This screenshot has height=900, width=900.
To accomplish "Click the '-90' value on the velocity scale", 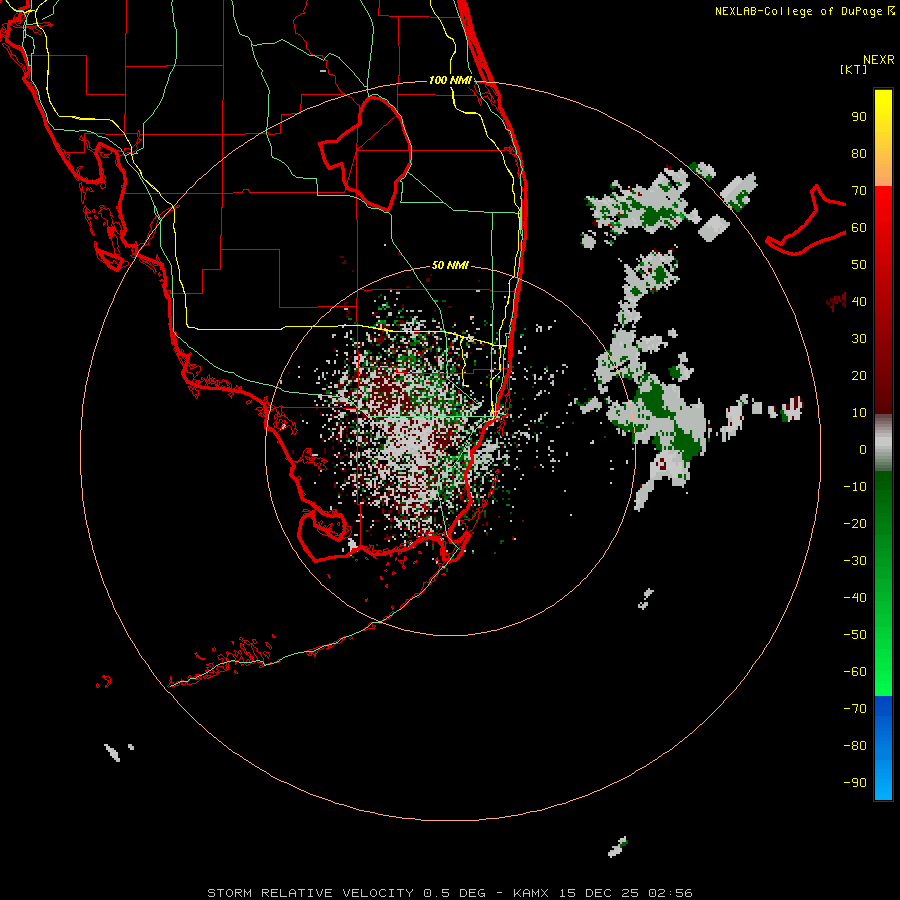I will [855, 783].
